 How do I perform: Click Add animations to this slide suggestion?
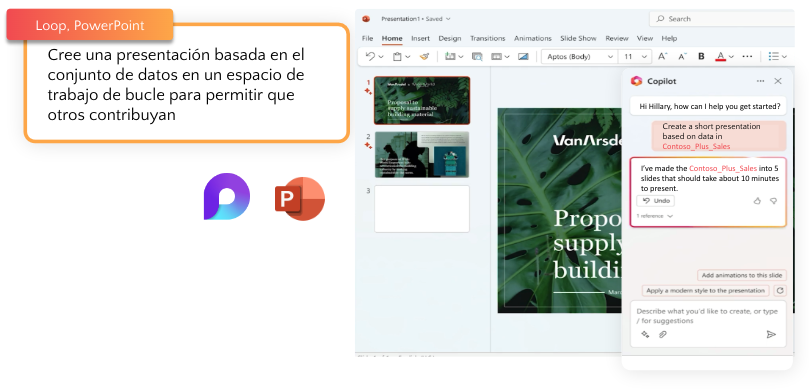(x=742, y=275)
